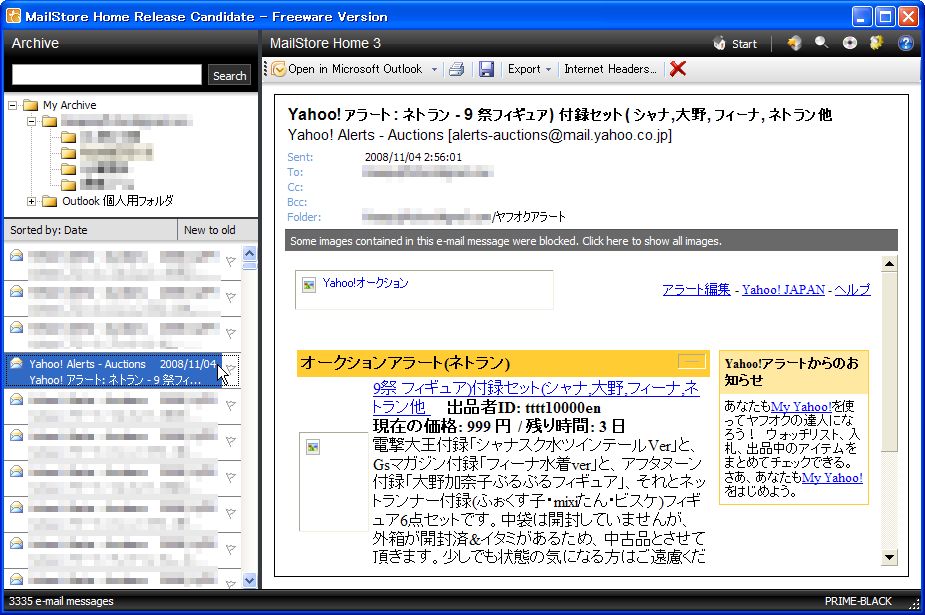The height and width of the screenshot is (615, 925).
Task: Click envelope icon of Yahoo! Alerts message
Action: [x=17, y=363]
